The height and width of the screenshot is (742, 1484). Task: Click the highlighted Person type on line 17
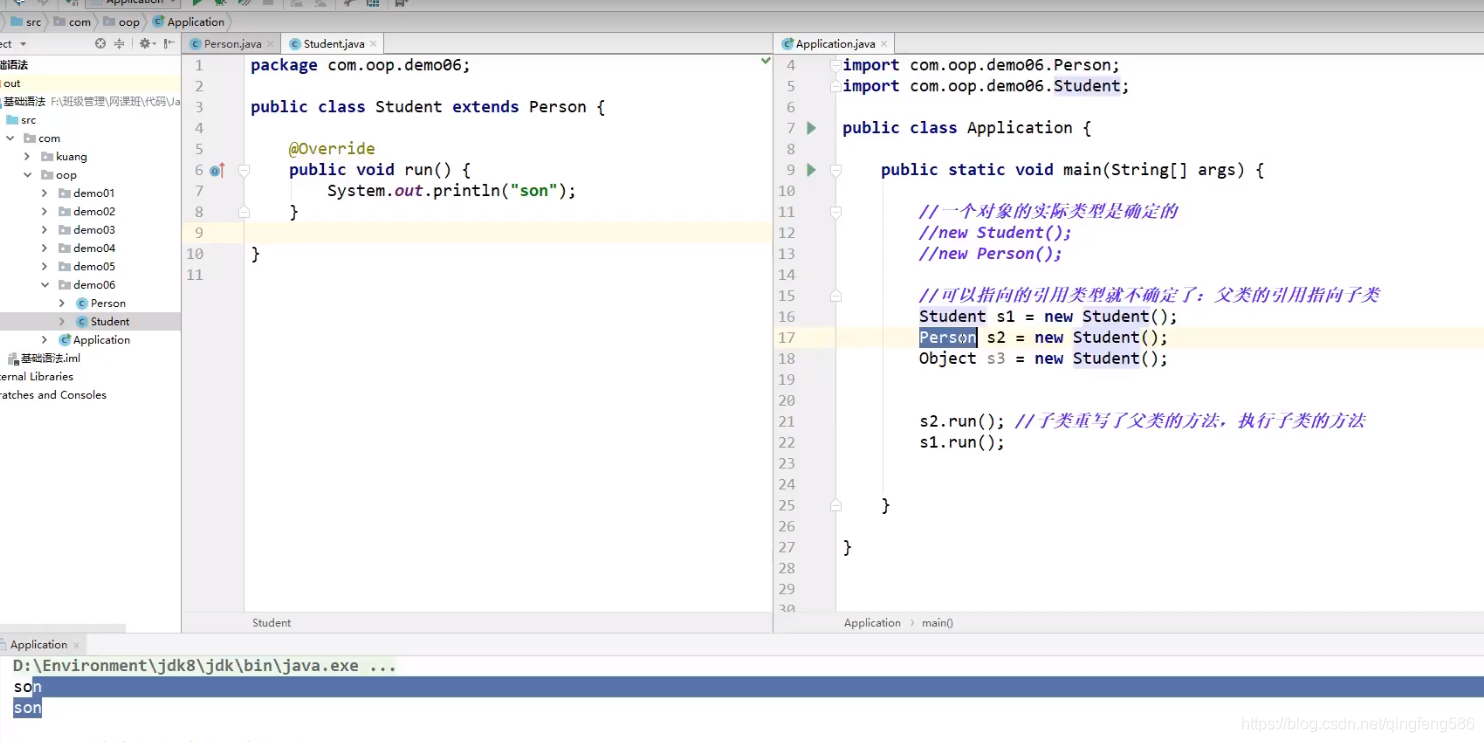pos(947,338)
